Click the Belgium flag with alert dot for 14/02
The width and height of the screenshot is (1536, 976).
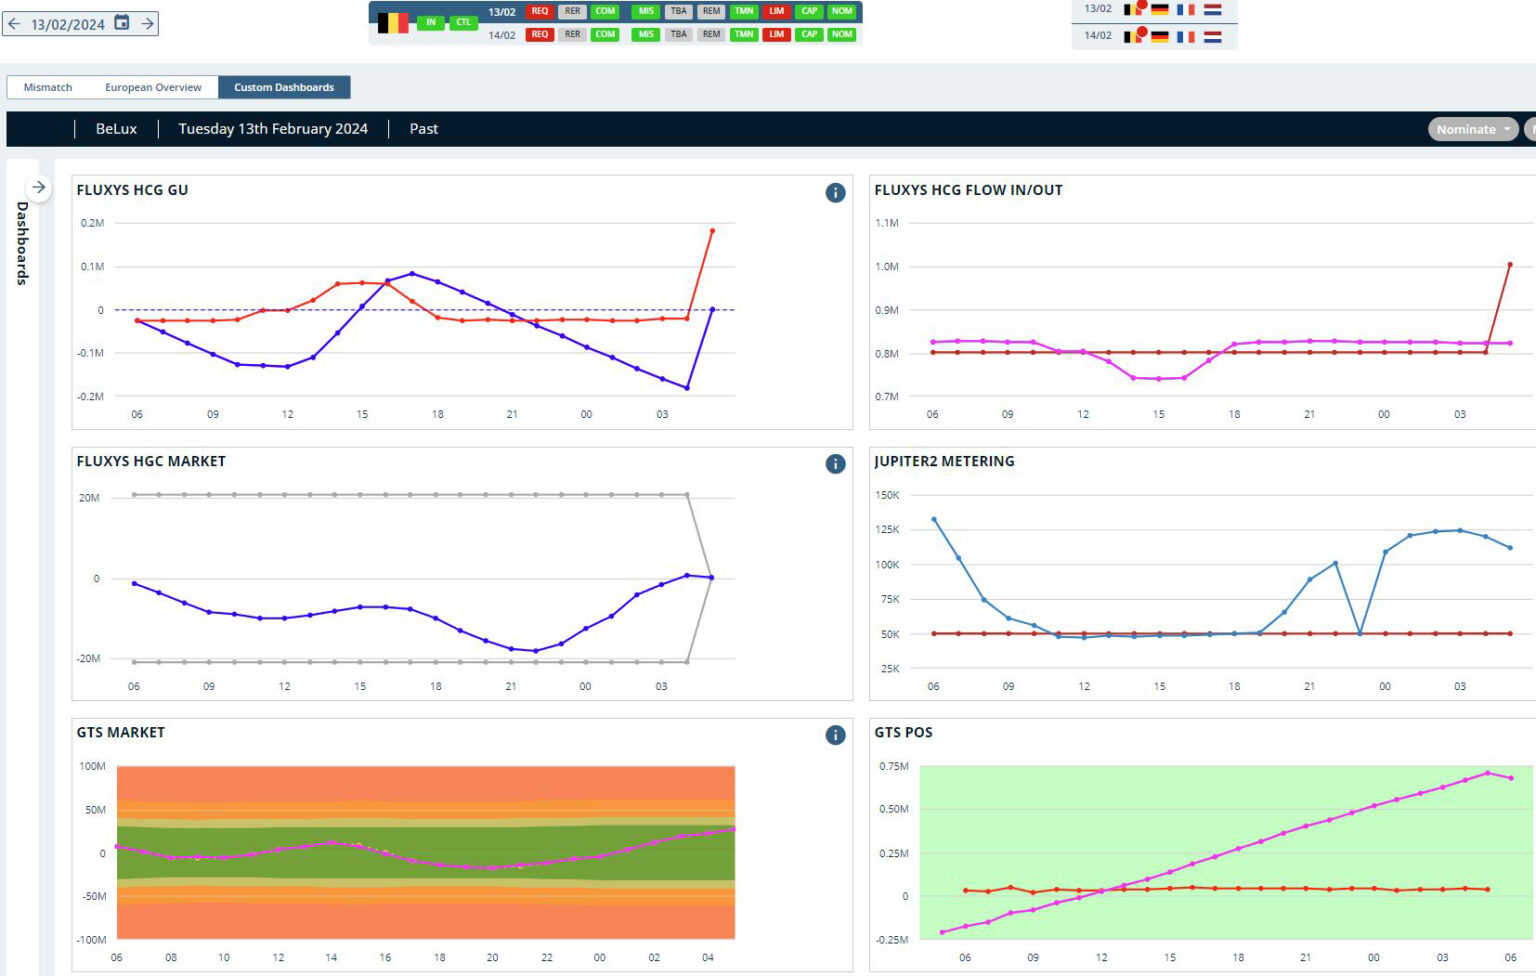(1131, 36)
